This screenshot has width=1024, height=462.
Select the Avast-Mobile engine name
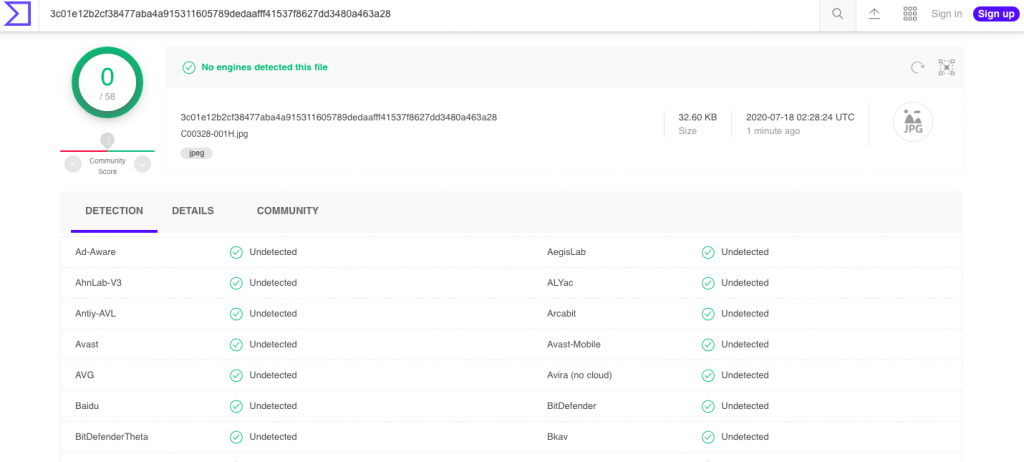pos(574,344)
